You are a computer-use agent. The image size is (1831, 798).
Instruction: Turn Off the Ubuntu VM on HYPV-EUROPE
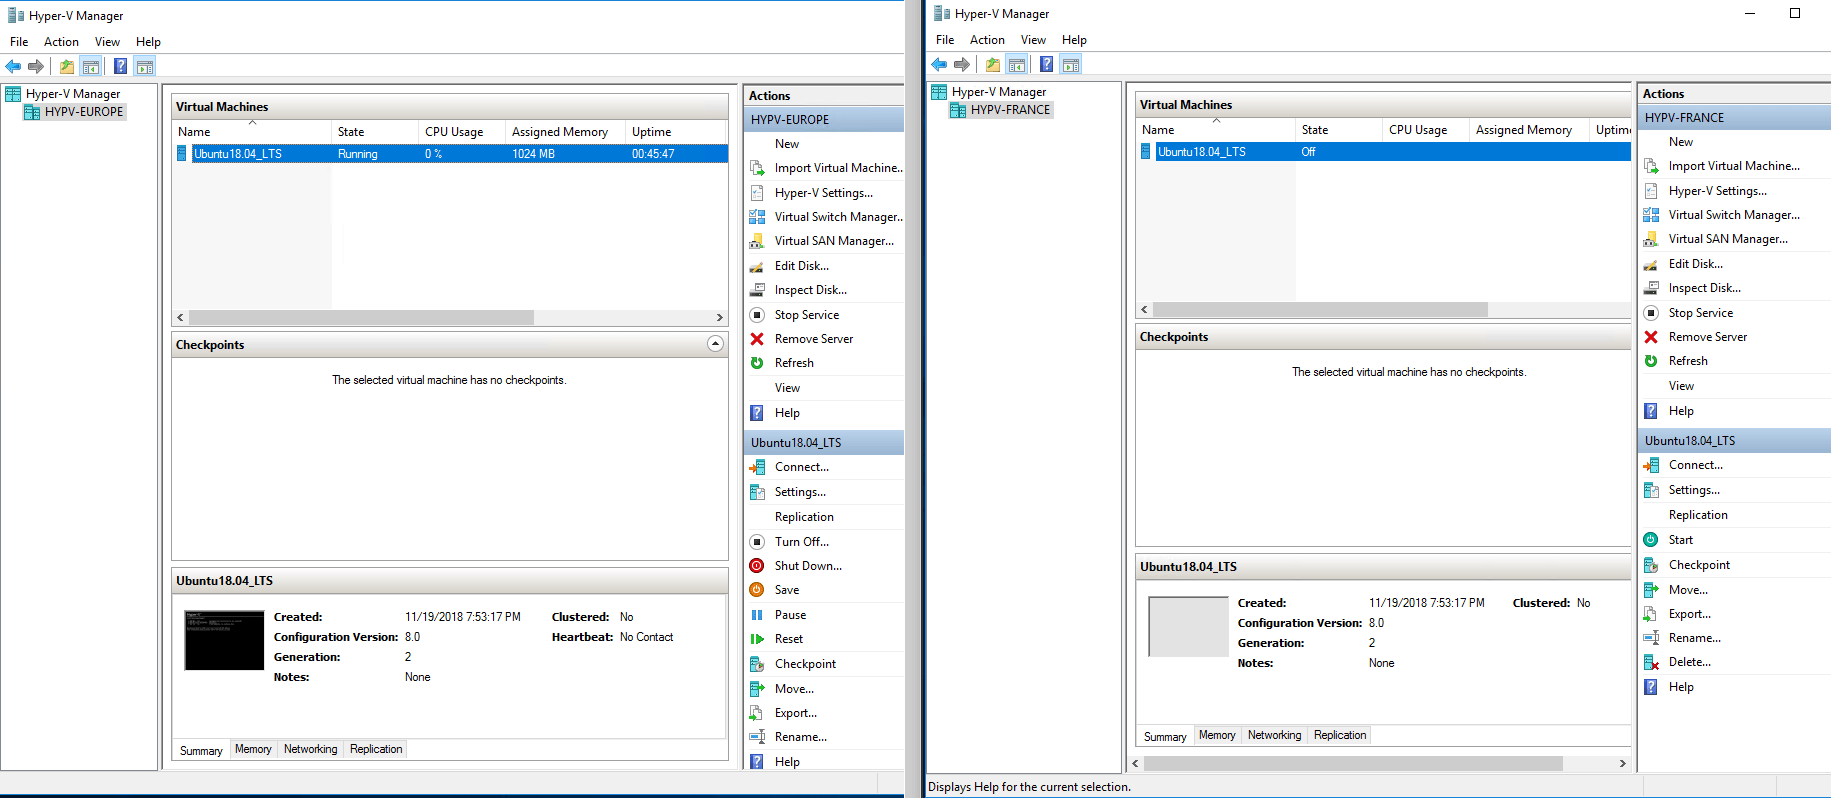tap(801, 542)
